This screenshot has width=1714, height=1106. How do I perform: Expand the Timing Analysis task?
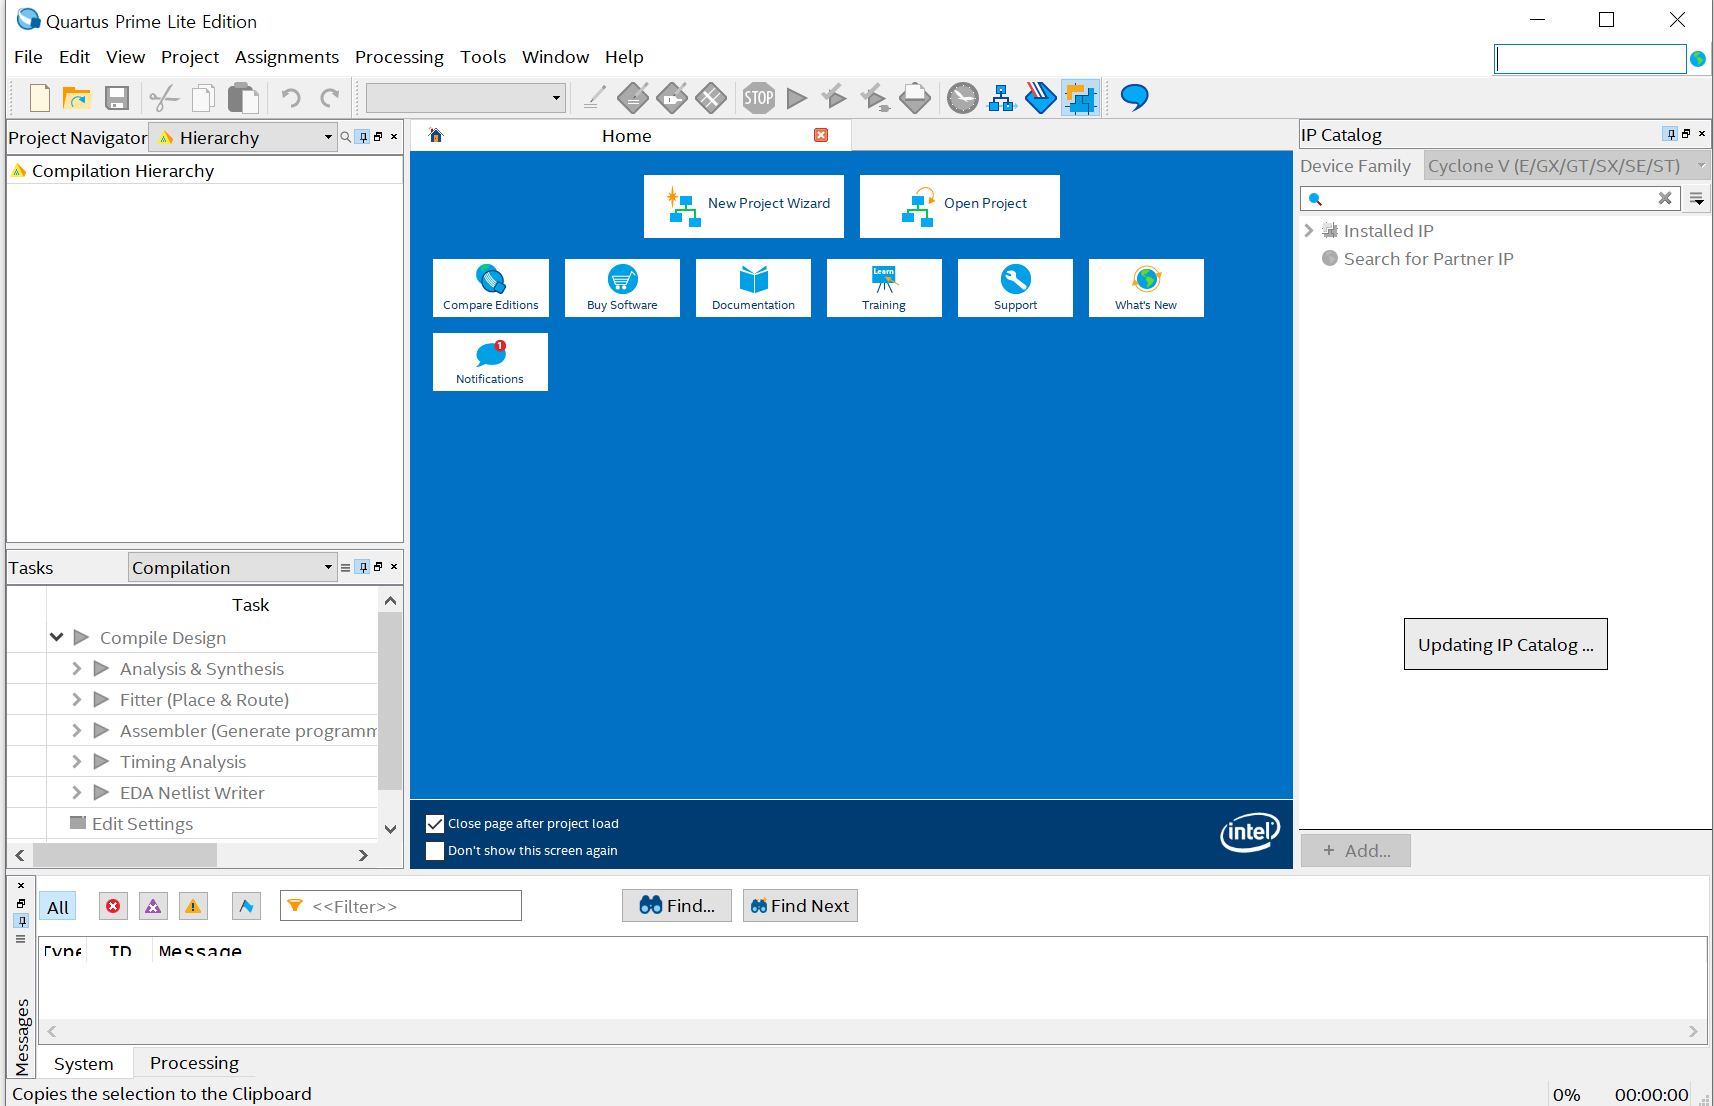pyautogui.click(x=77, y=761)
